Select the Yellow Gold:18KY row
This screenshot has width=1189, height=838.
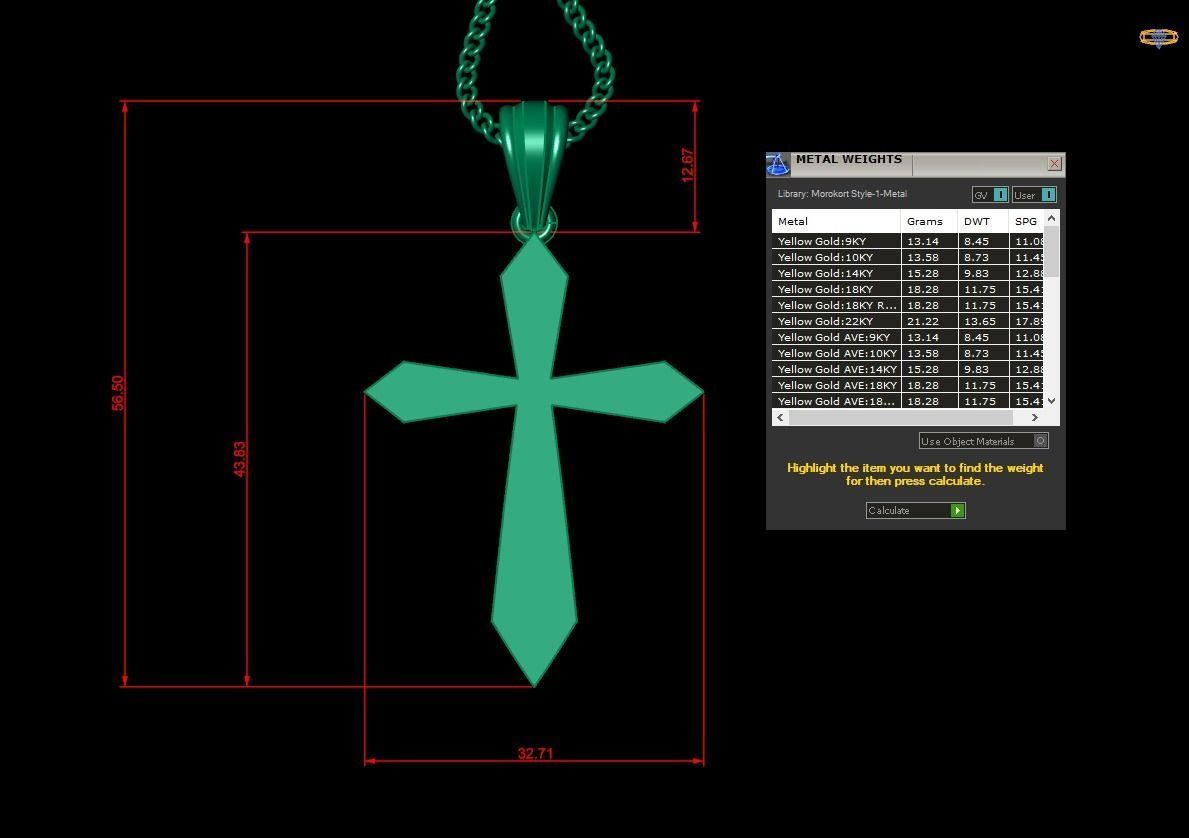click(x=908, y=289)
